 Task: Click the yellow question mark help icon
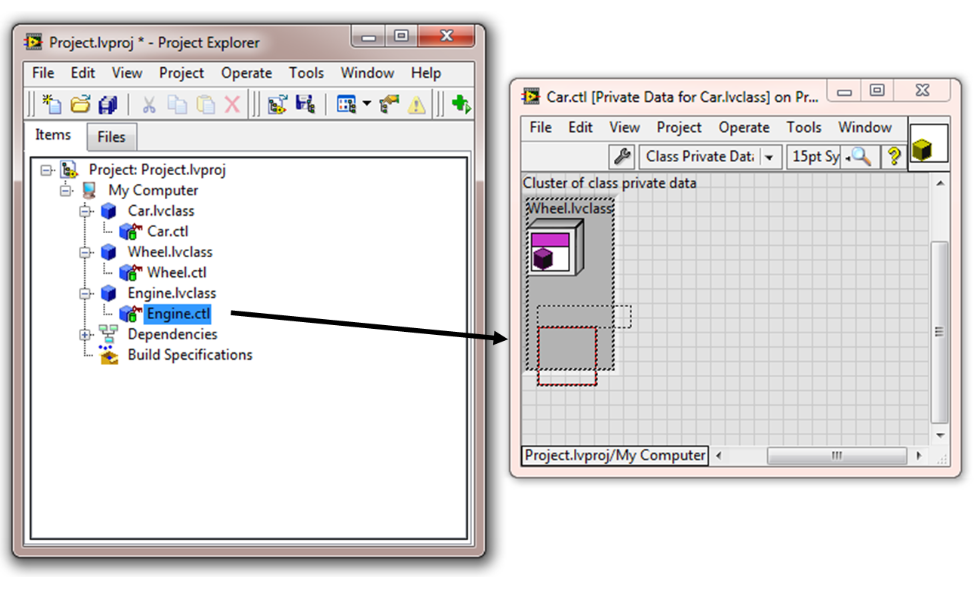pyautogui.click(x=894, y=156)
